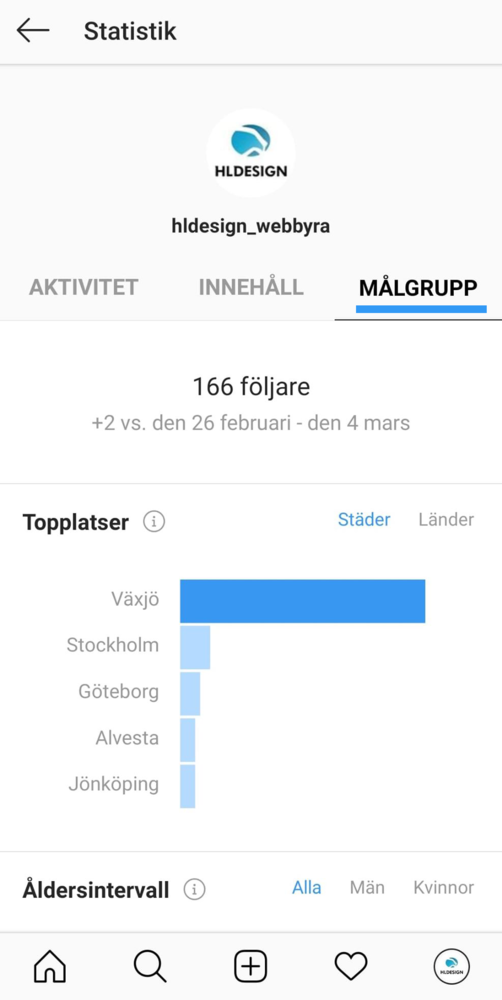Viewport: 502px width, 1000px height.
Task: Open the activity heart icon
Action: click(351, 966)
